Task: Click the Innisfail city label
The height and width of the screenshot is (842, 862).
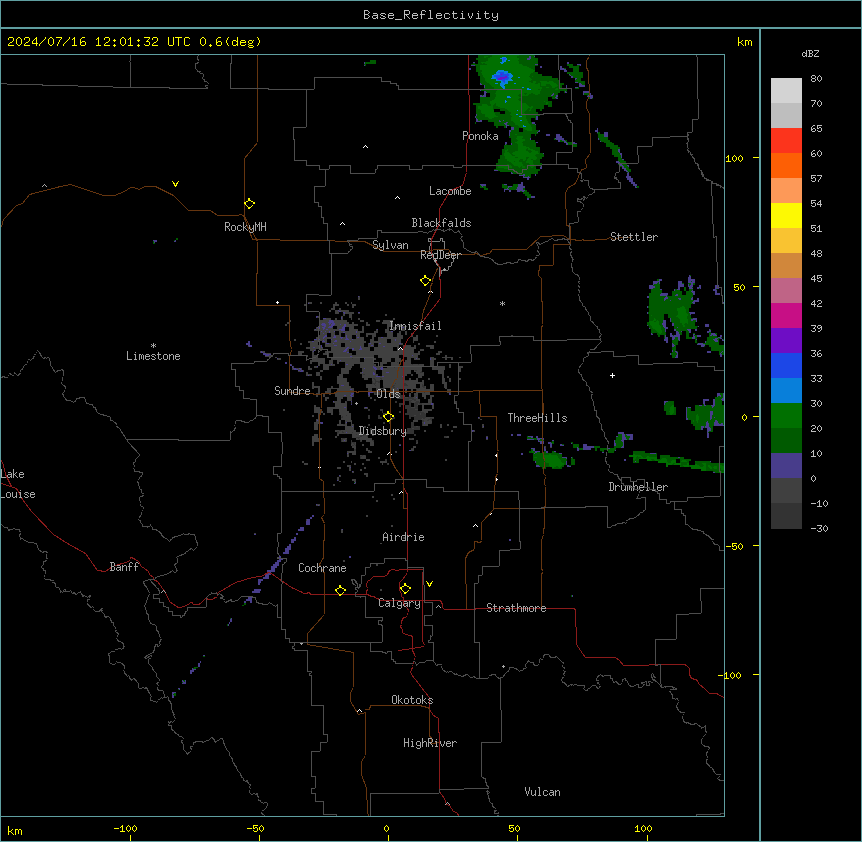Action: (415, 326)
